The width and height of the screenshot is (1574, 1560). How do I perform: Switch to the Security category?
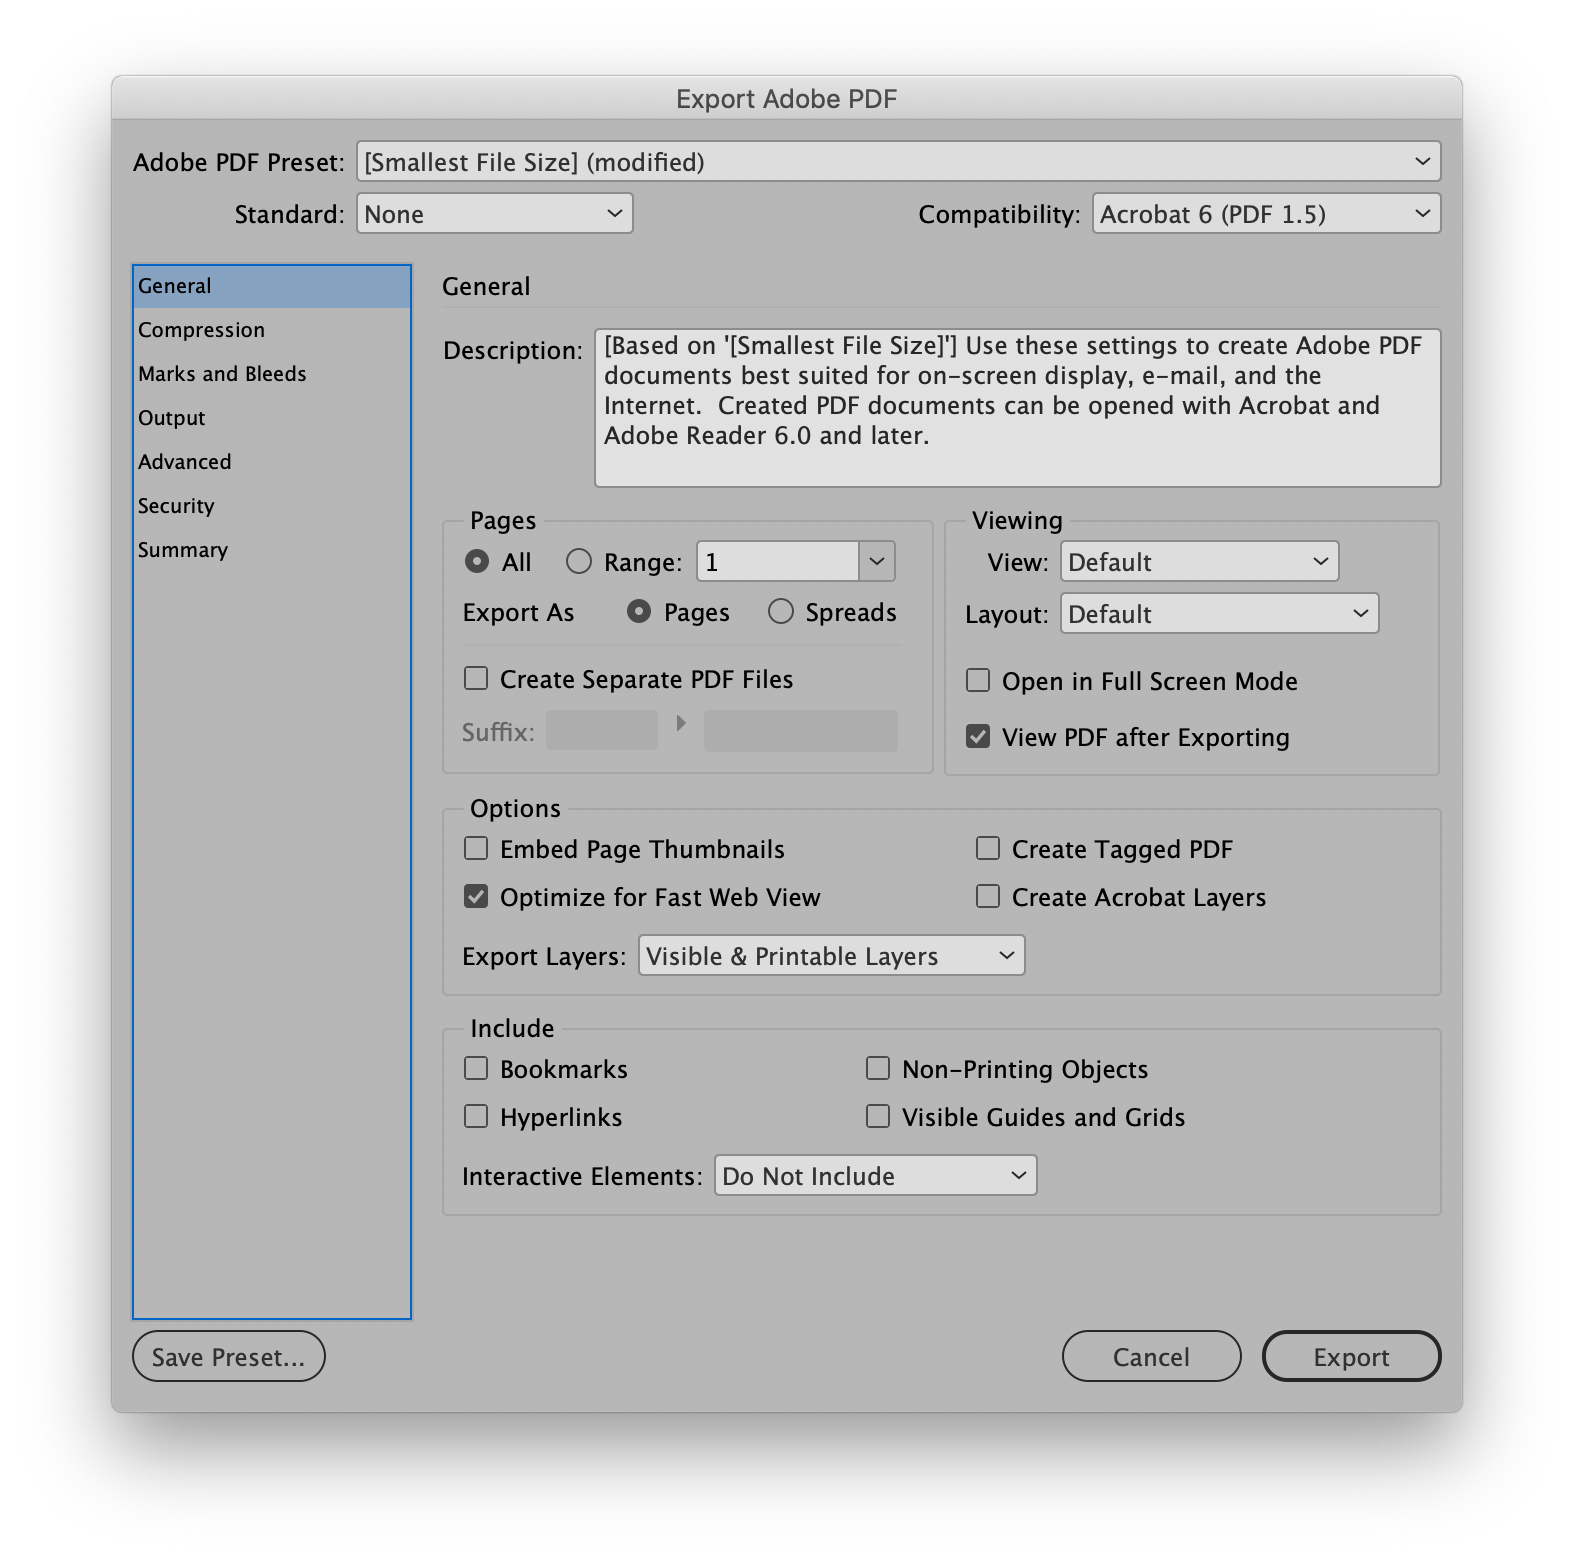point(272,506)
